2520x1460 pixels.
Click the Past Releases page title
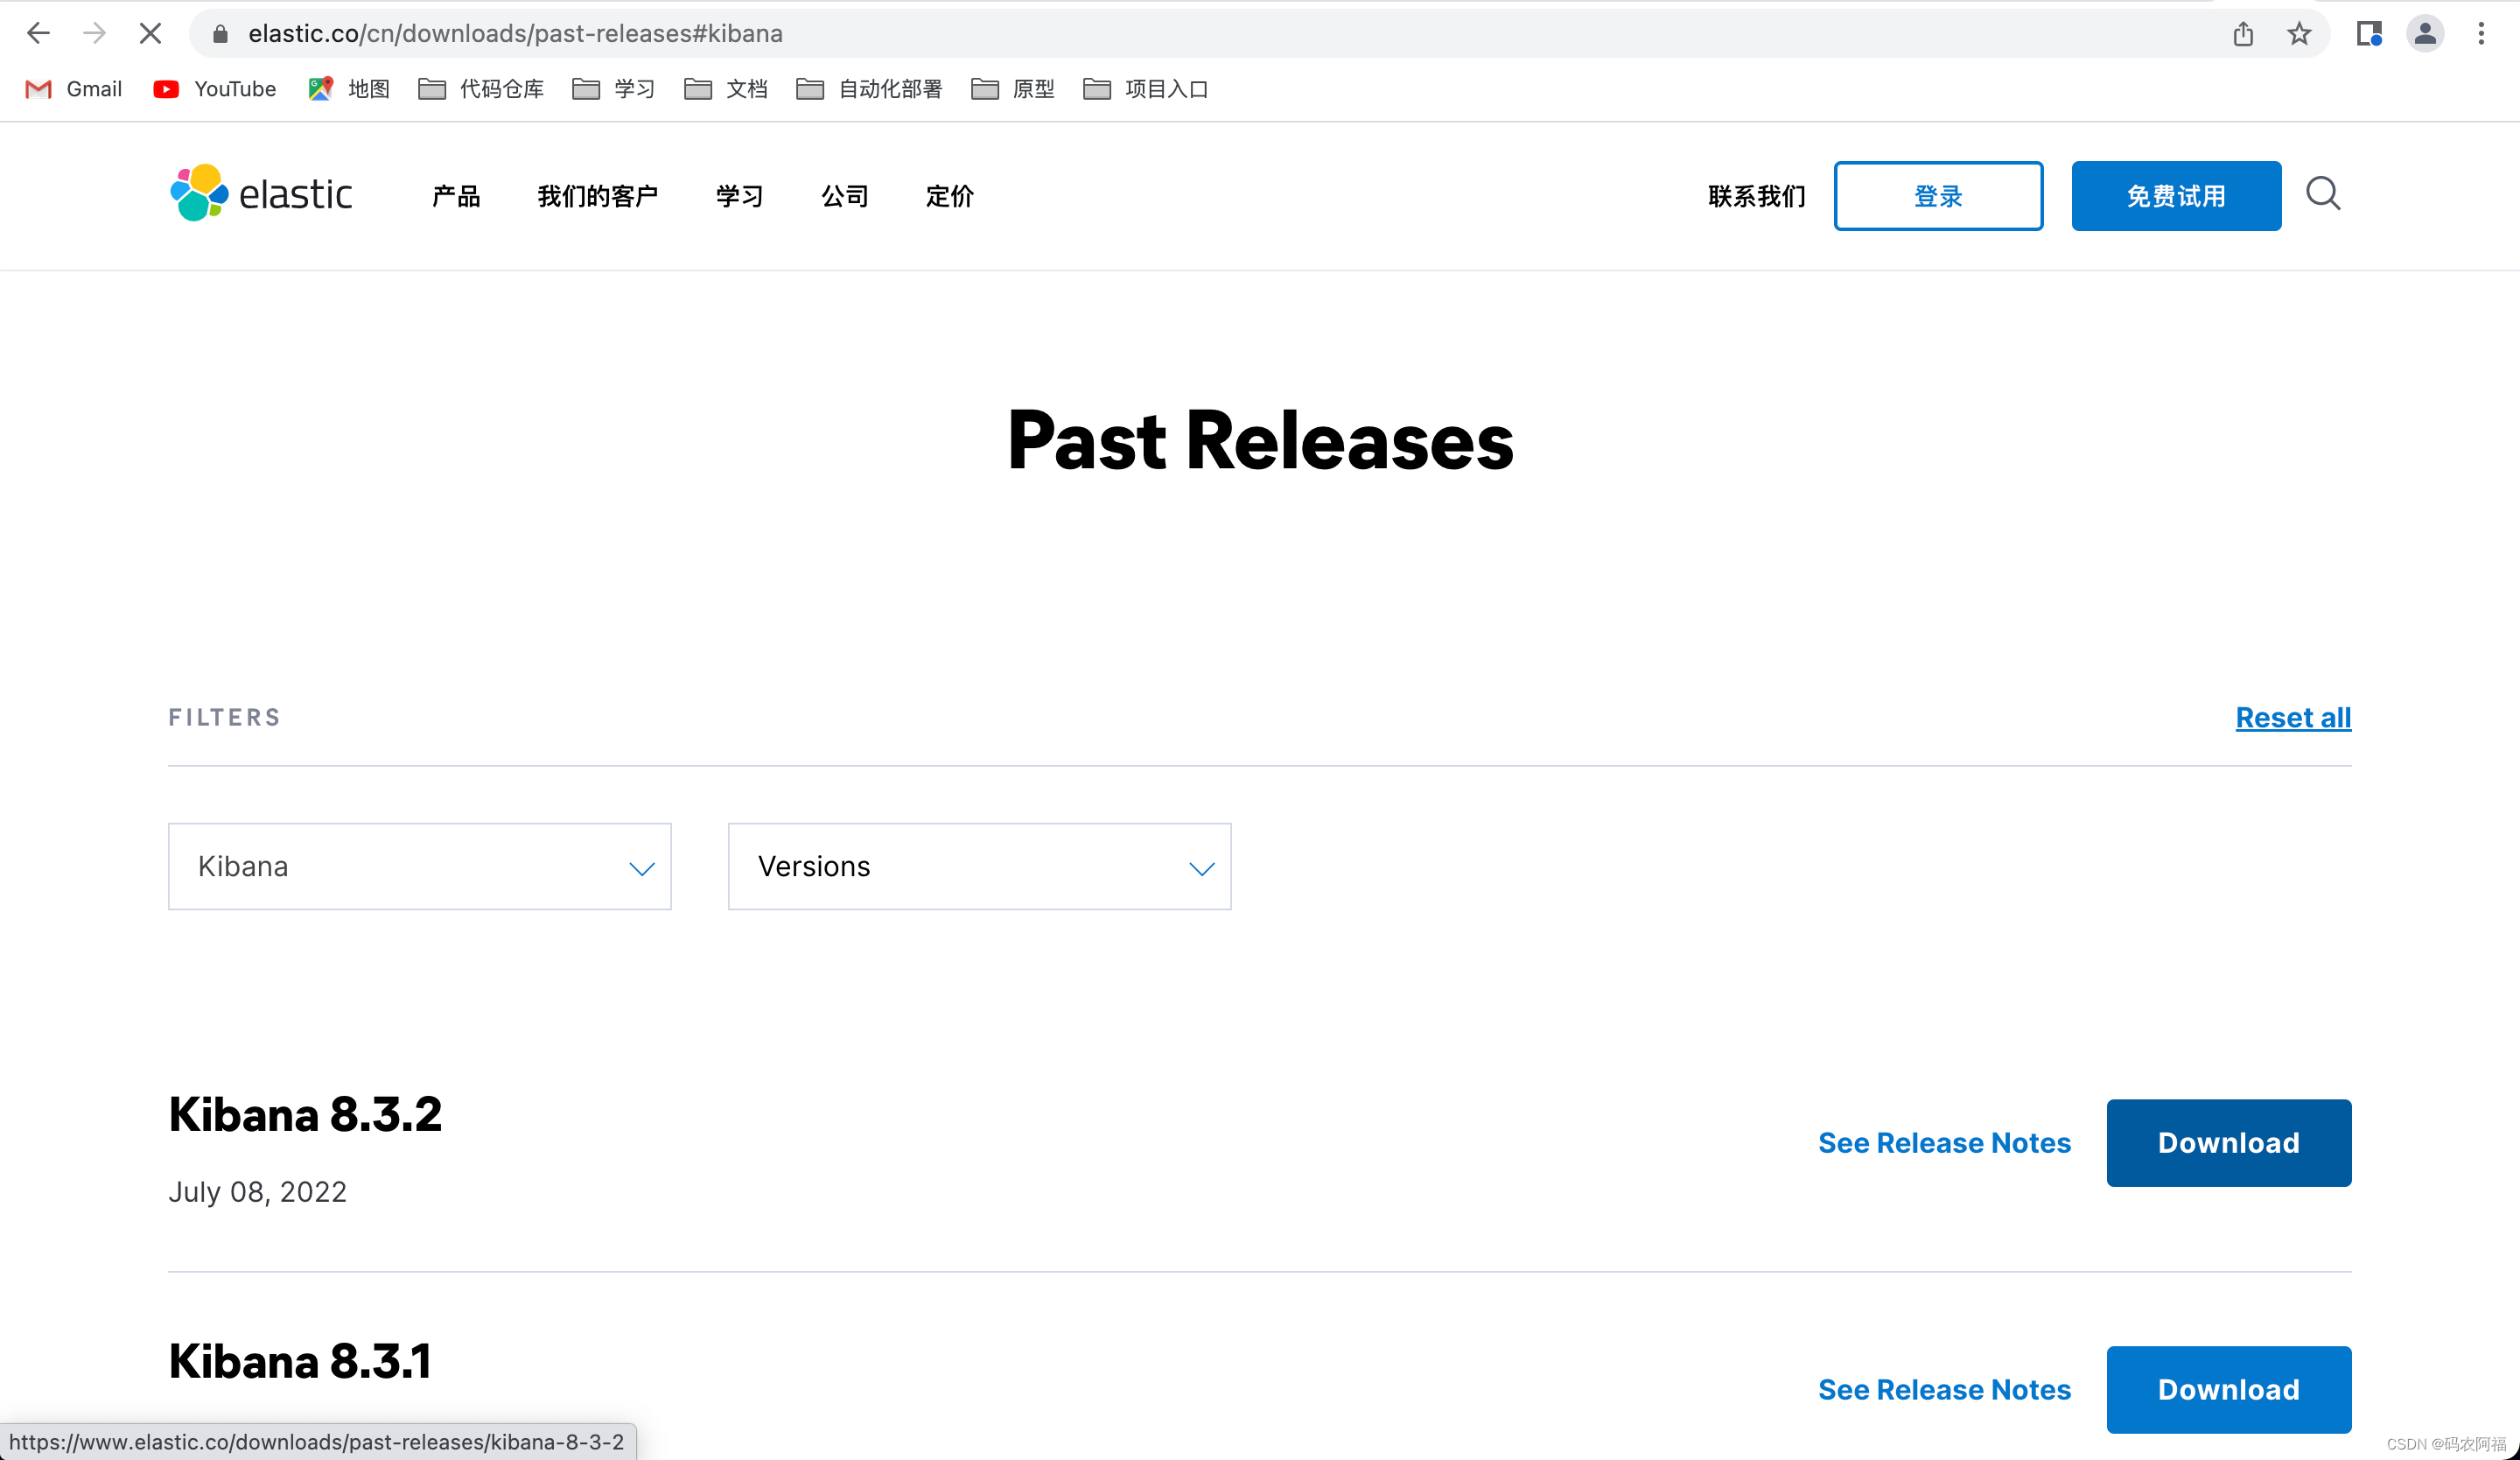tap(1260, 440)
